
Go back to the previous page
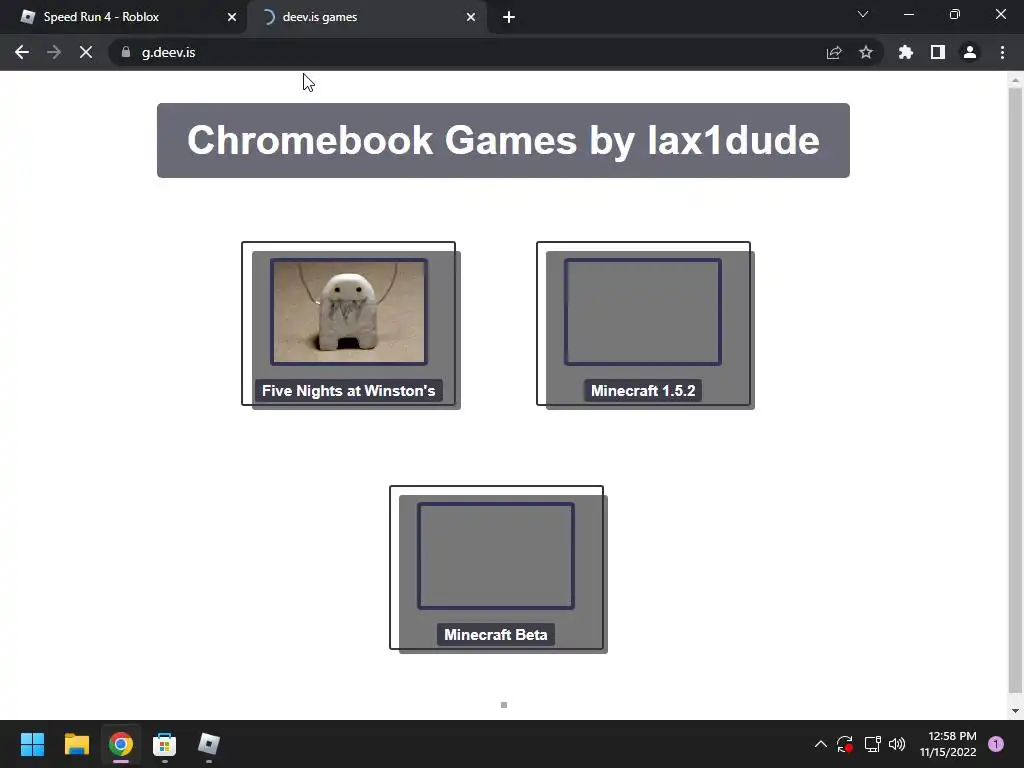point(22,52)
